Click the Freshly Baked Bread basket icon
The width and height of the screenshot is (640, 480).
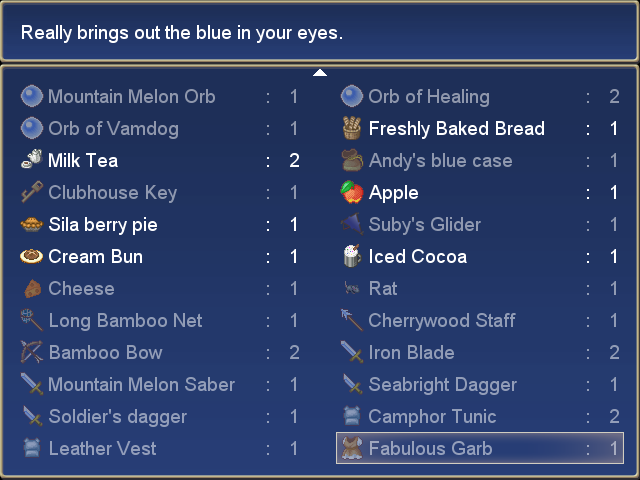coord(351,128)
